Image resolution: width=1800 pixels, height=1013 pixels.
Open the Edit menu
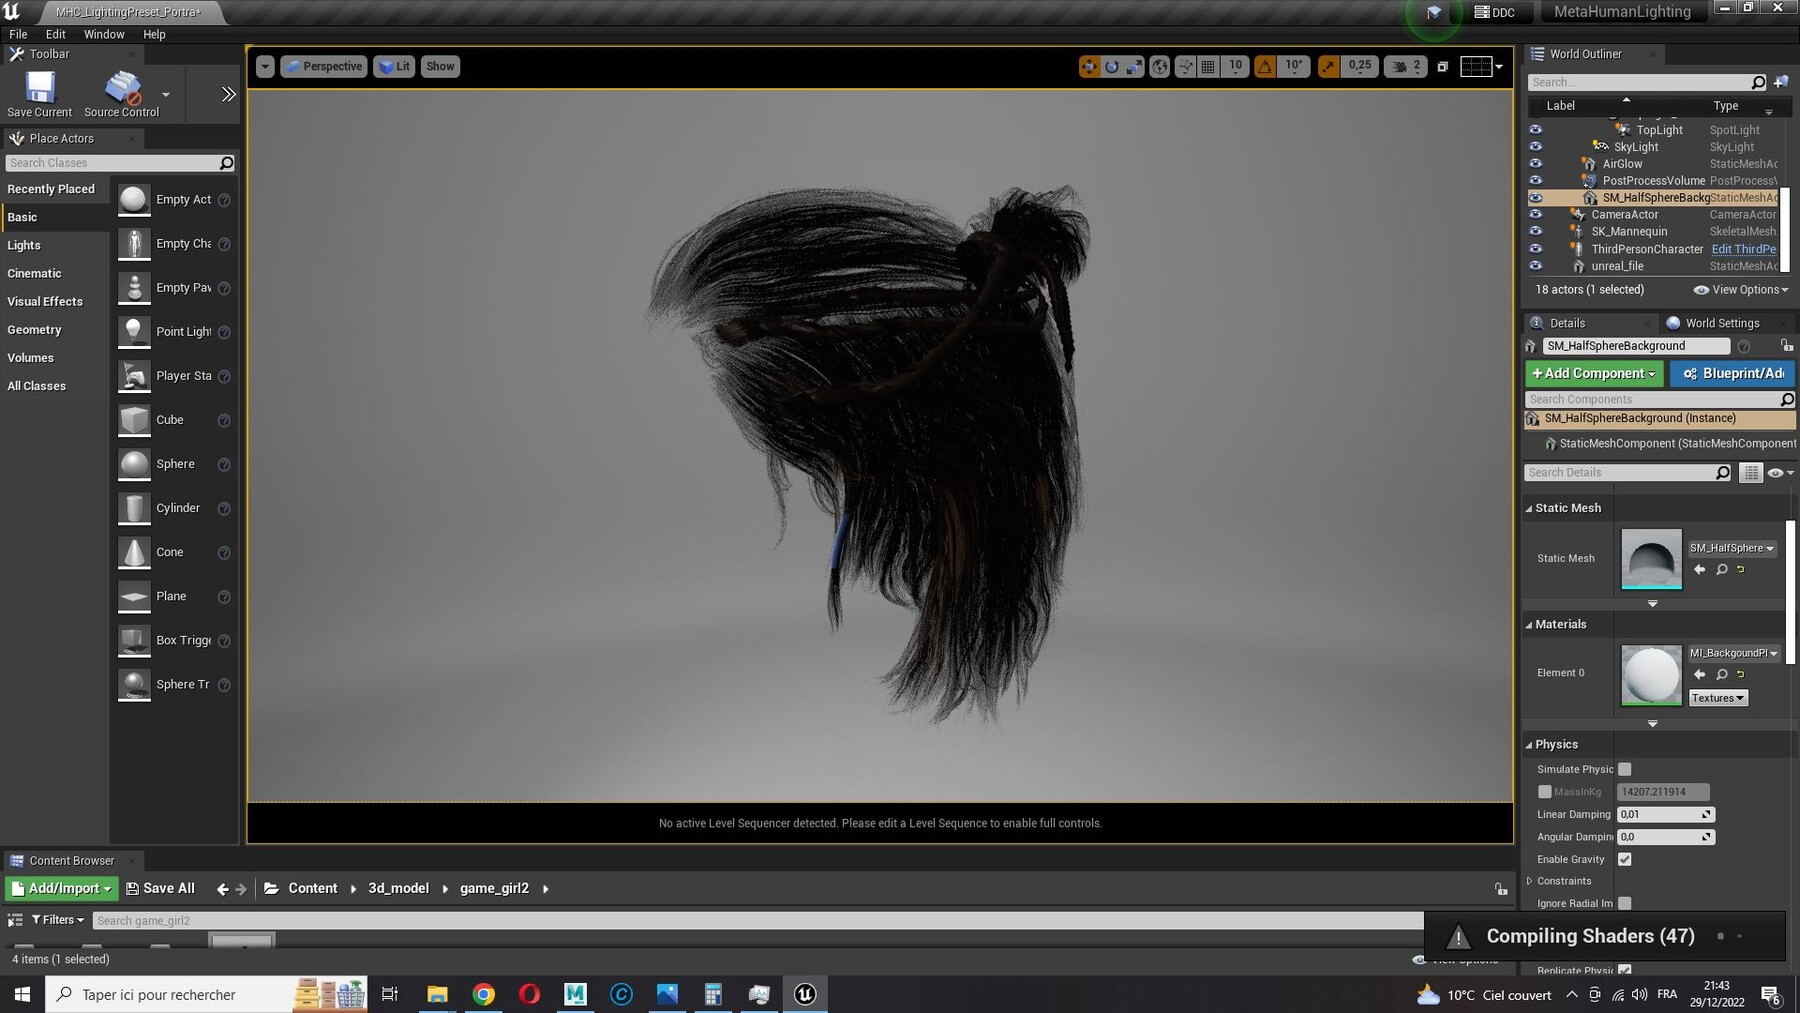pos(56,34)
